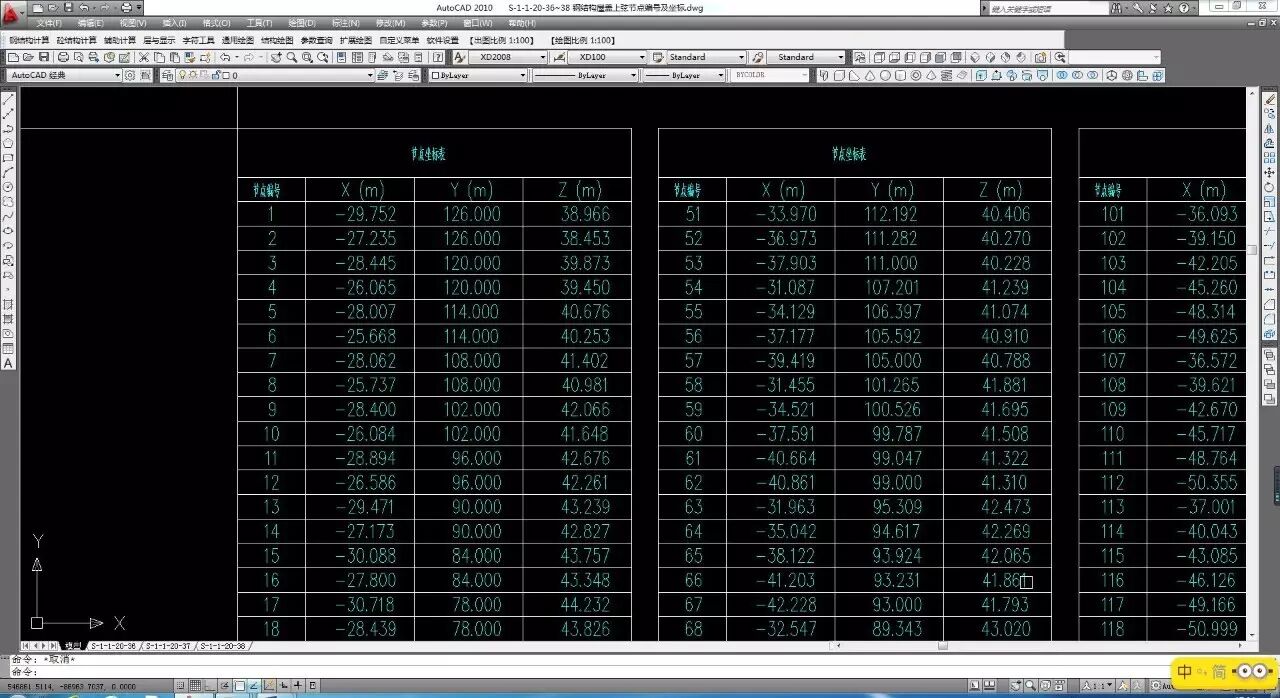Image resolution: width=1280 pixels, height=698 pixels.
Task: Toggle Object Snap Tracking in the status bar
Action: pyautogui.click(x=254, y=686)
